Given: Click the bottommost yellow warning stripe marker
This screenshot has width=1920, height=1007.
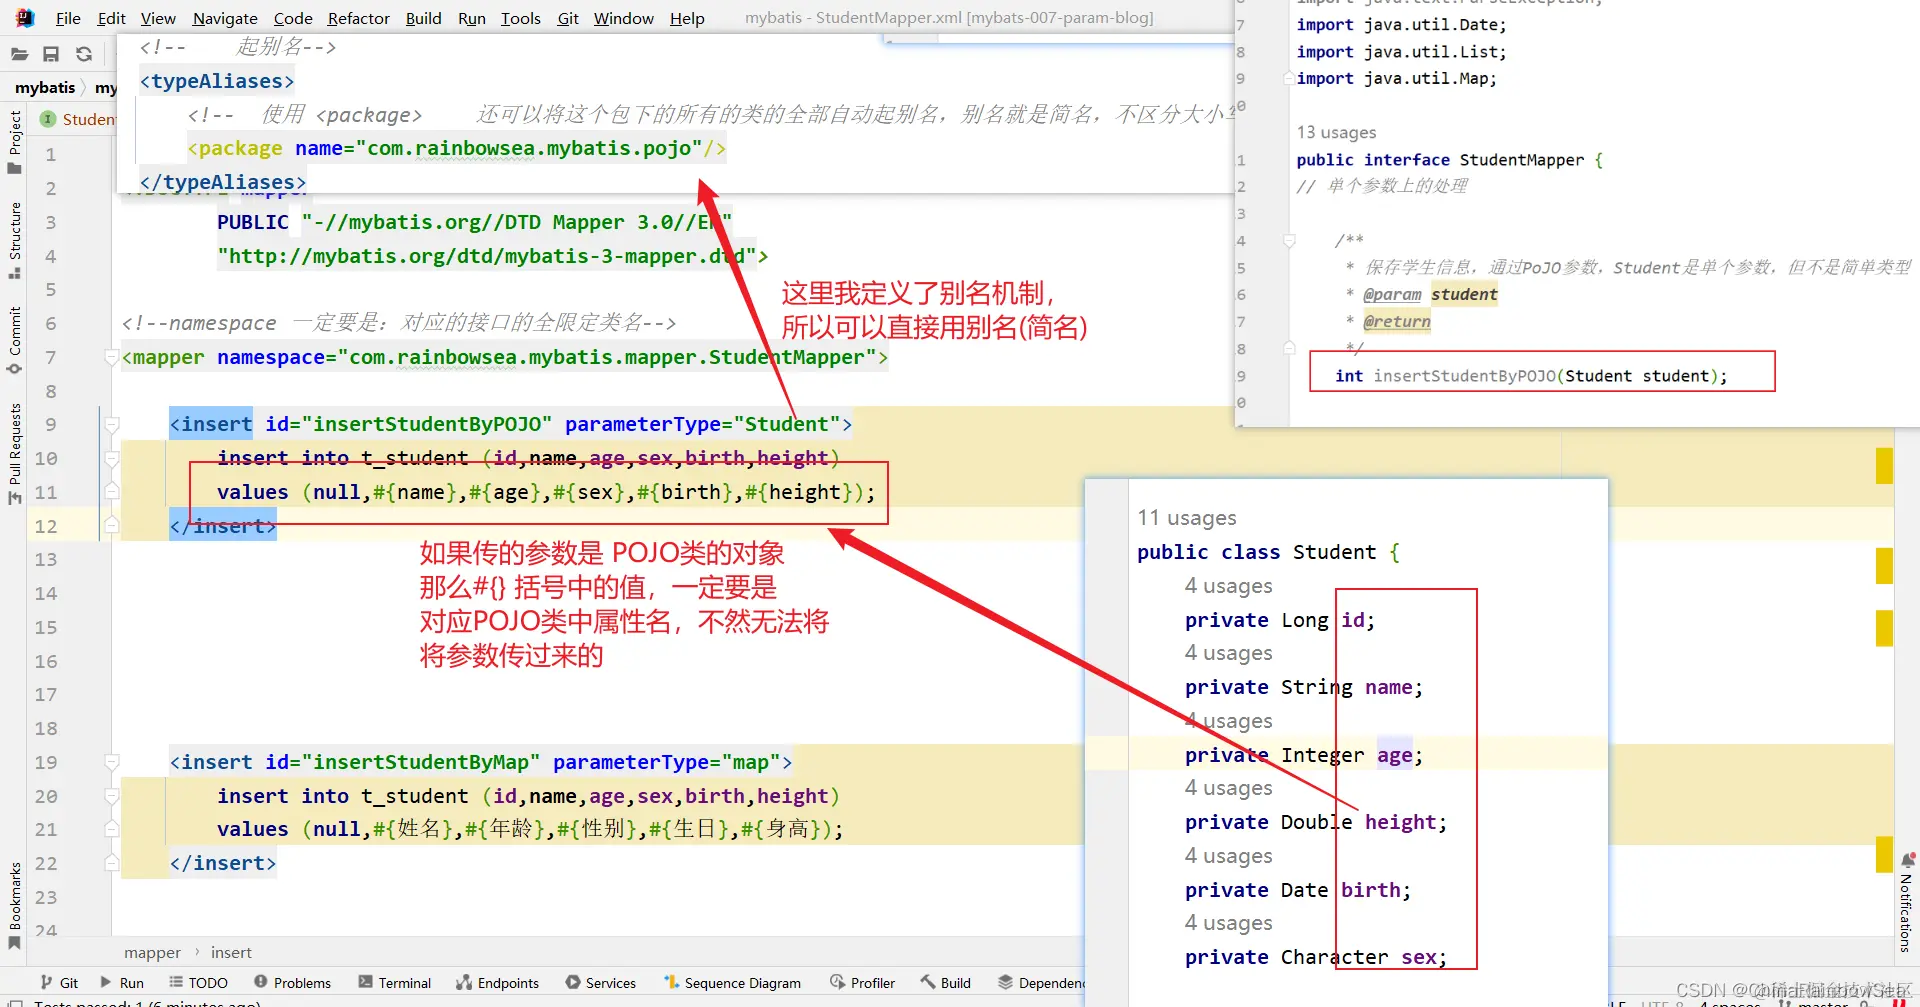Looking at the screenshot, I should [1884, 854].
